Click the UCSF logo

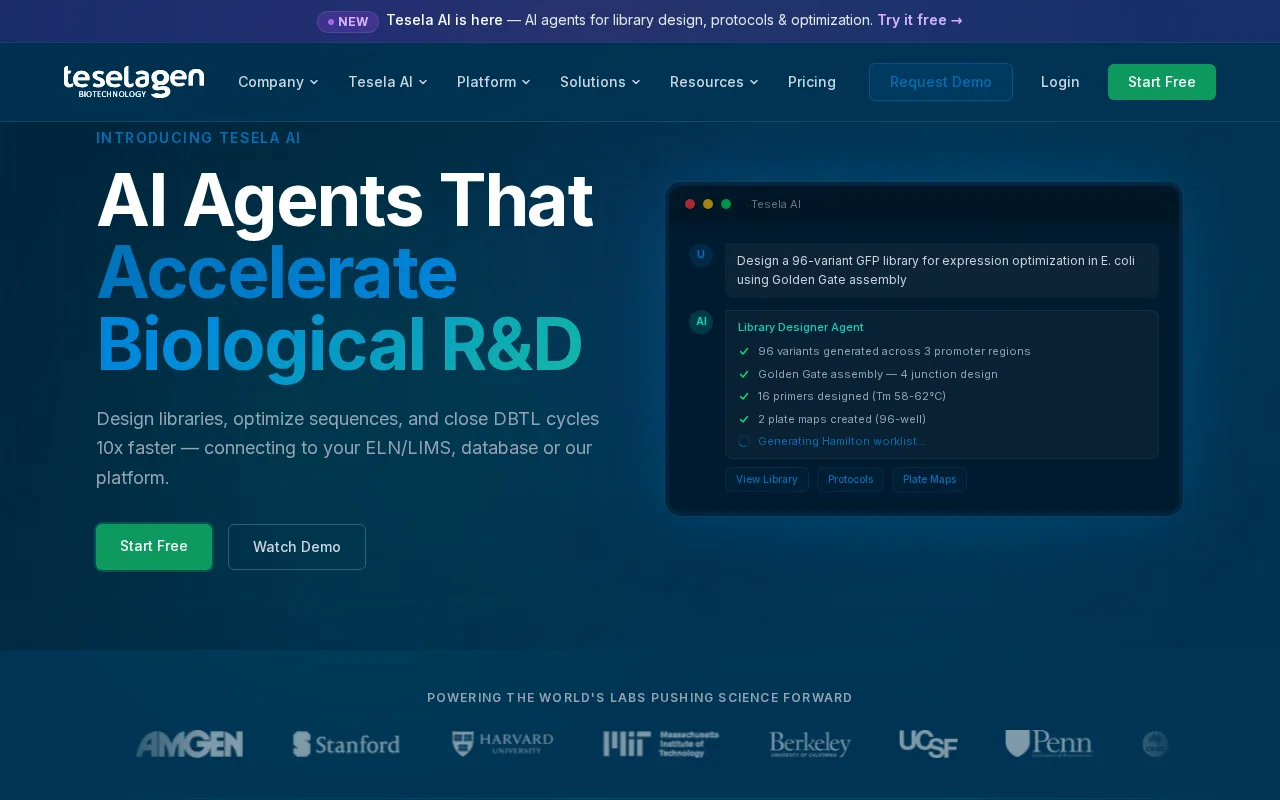coord(928,744)
